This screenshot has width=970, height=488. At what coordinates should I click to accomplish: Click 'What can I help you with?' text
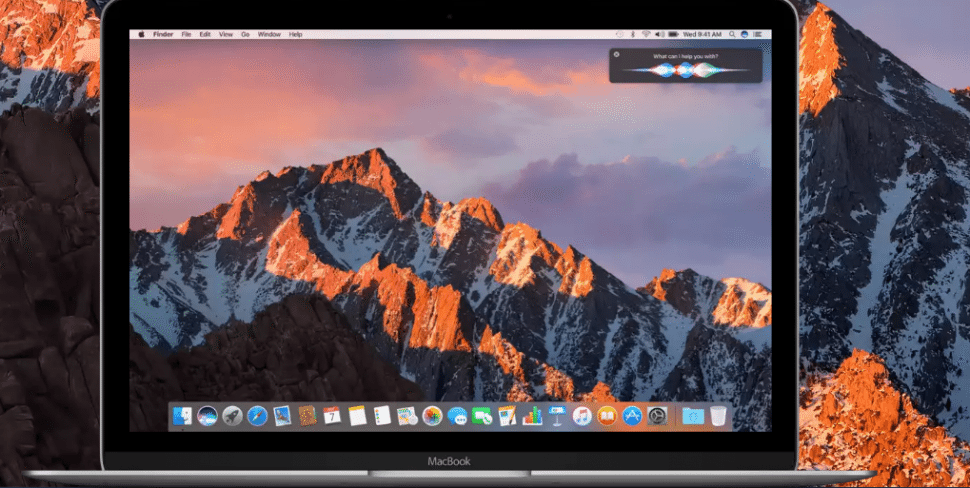(685, 56)
